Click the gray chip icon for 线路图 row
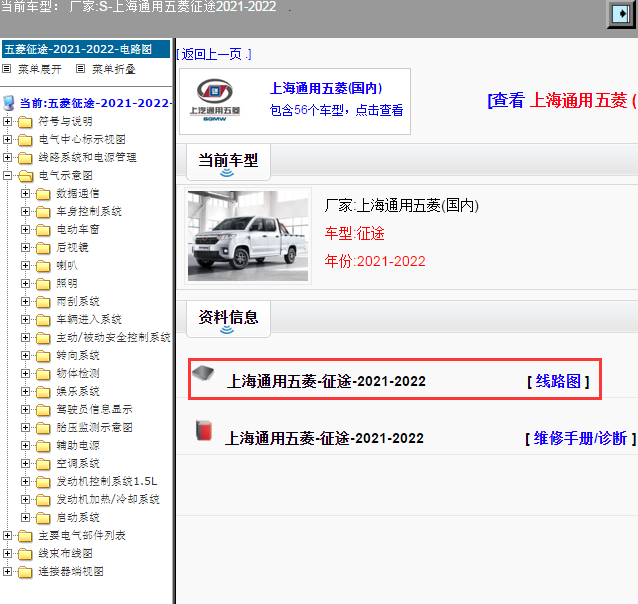Screen dimensions: 638x604 203,372
